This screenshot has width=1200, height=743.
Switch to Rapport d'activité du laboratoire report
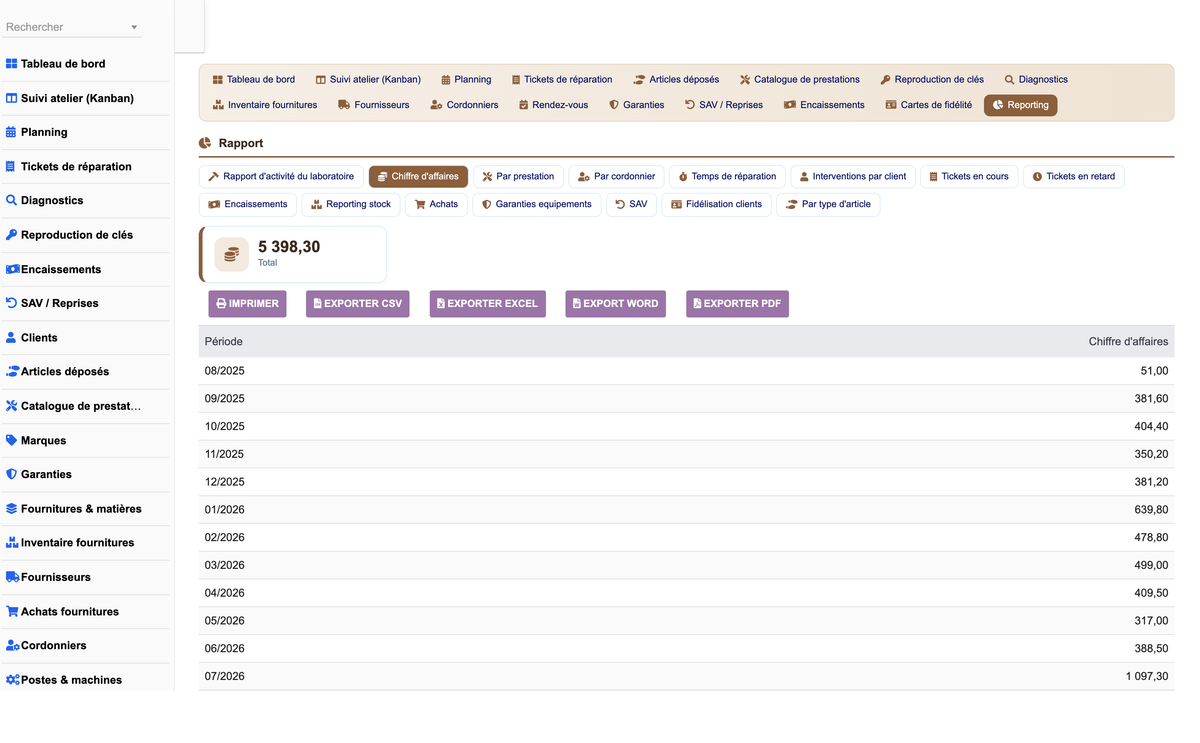point(281,177)
